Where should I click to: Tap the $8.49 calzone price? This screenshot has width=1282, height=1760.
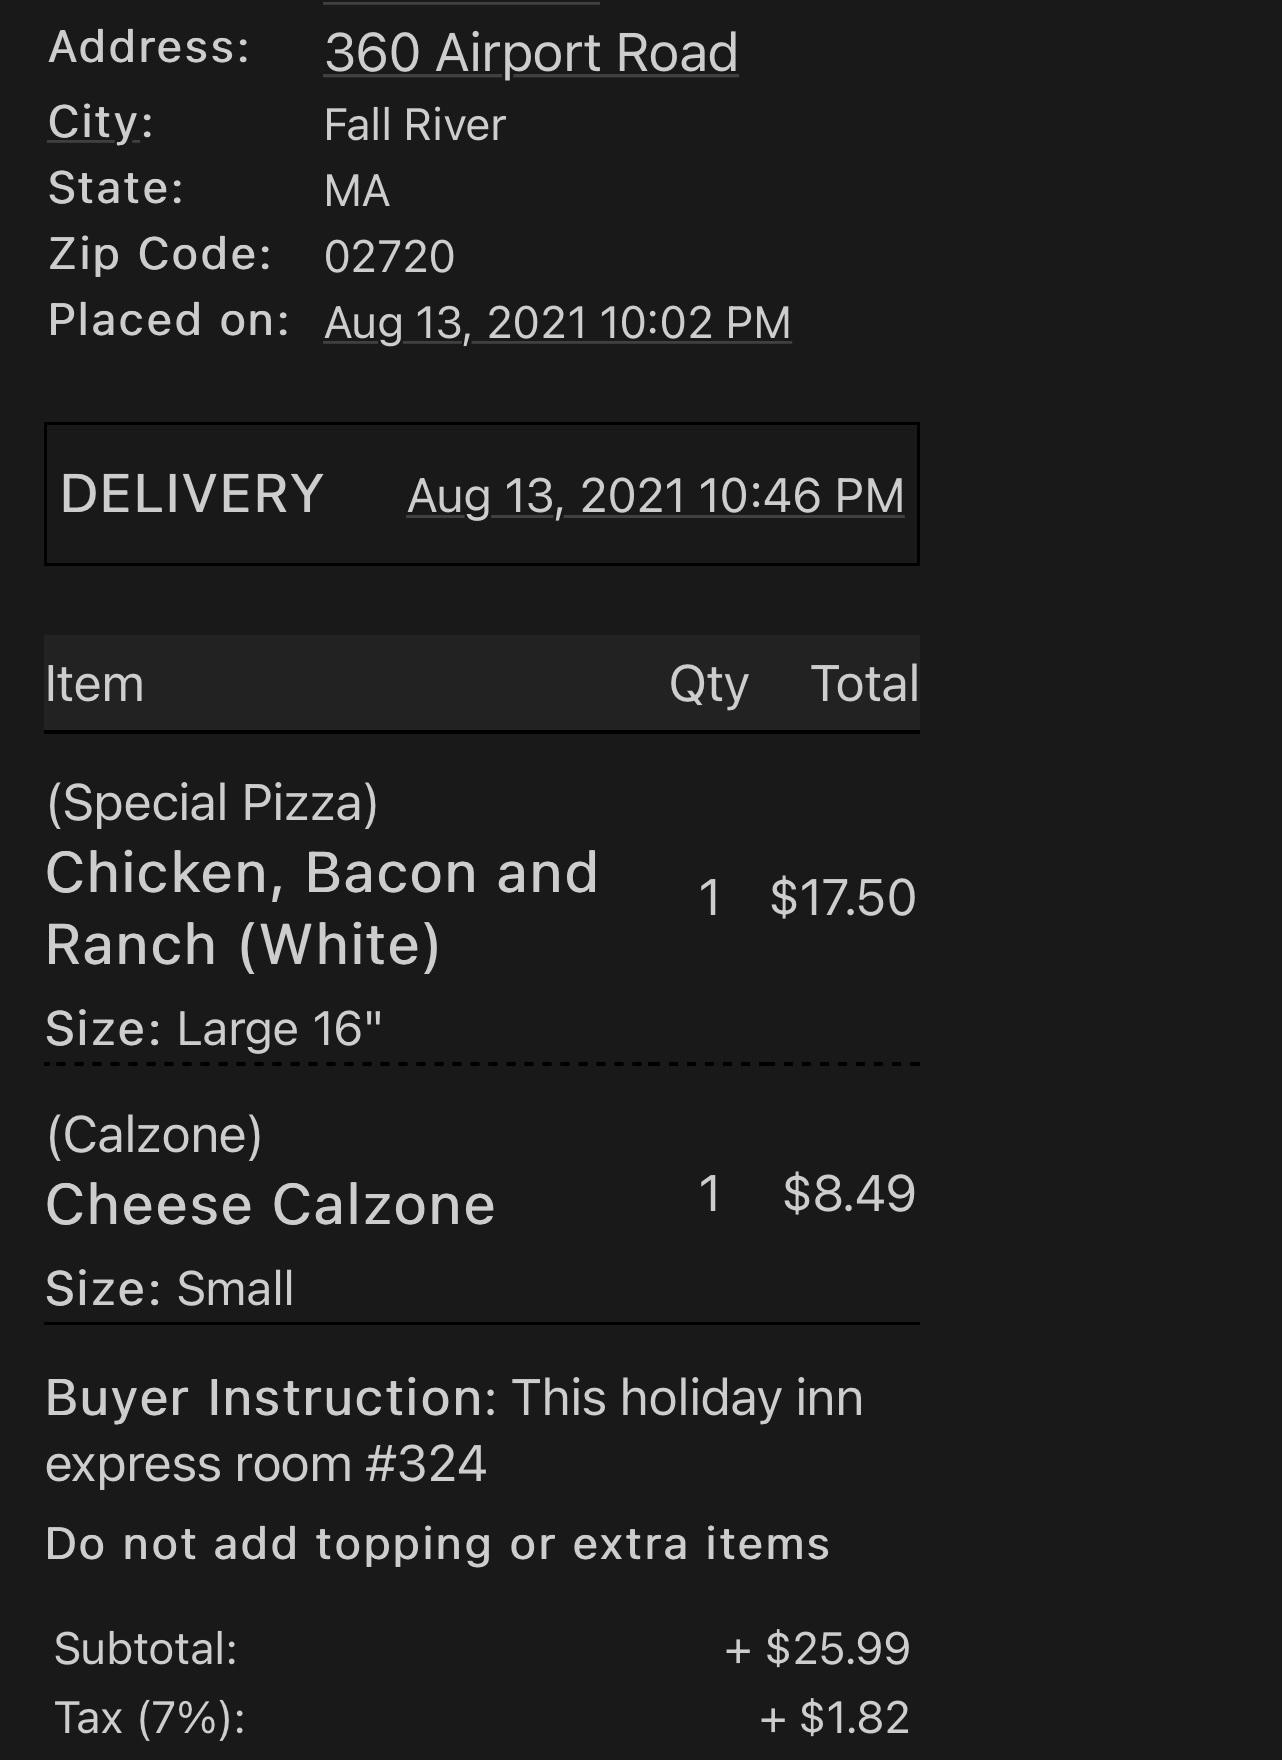(x=848, y=1193)
